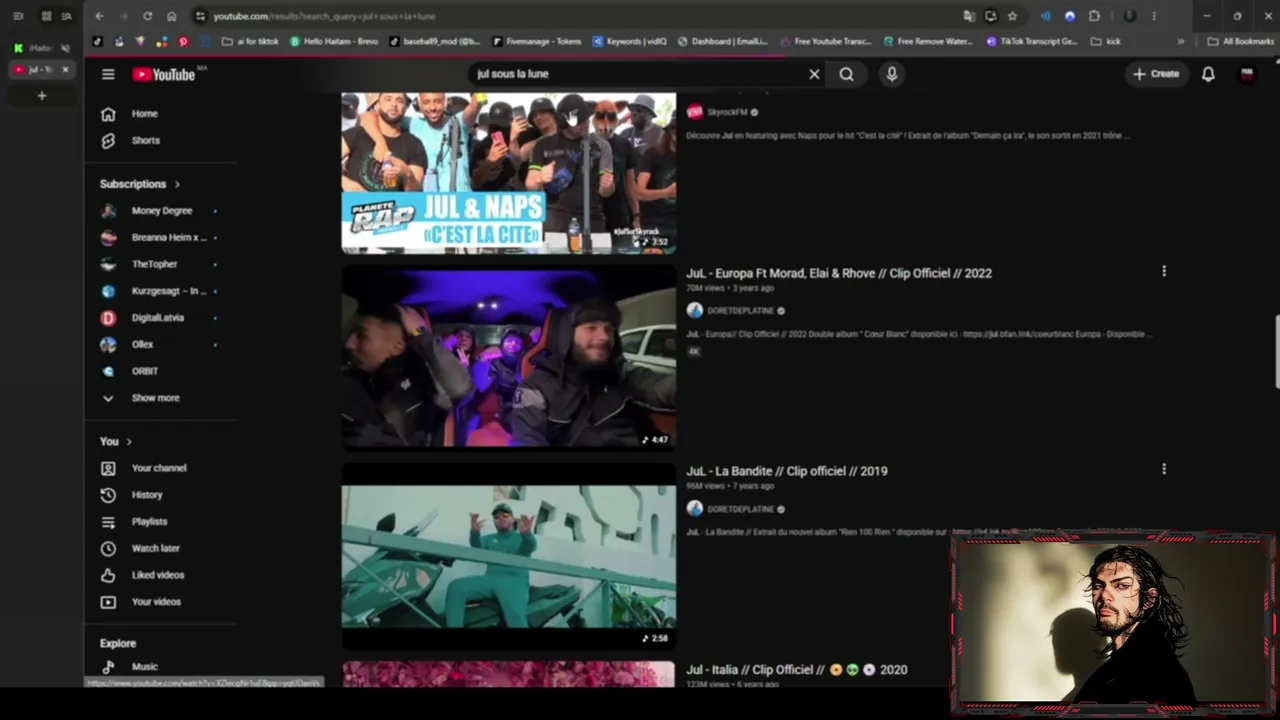This screenshot has height=720, width=1280.
Task: Go to YouTube home via logo
Action: [163, 74]
